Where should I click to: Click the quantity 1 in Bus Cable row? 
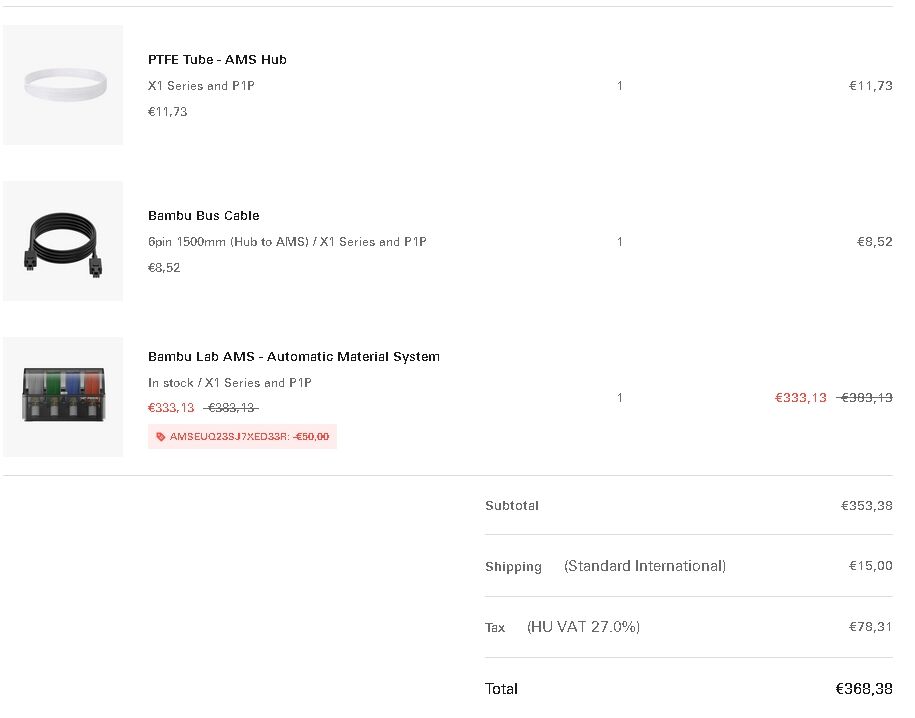click(620, 242)
